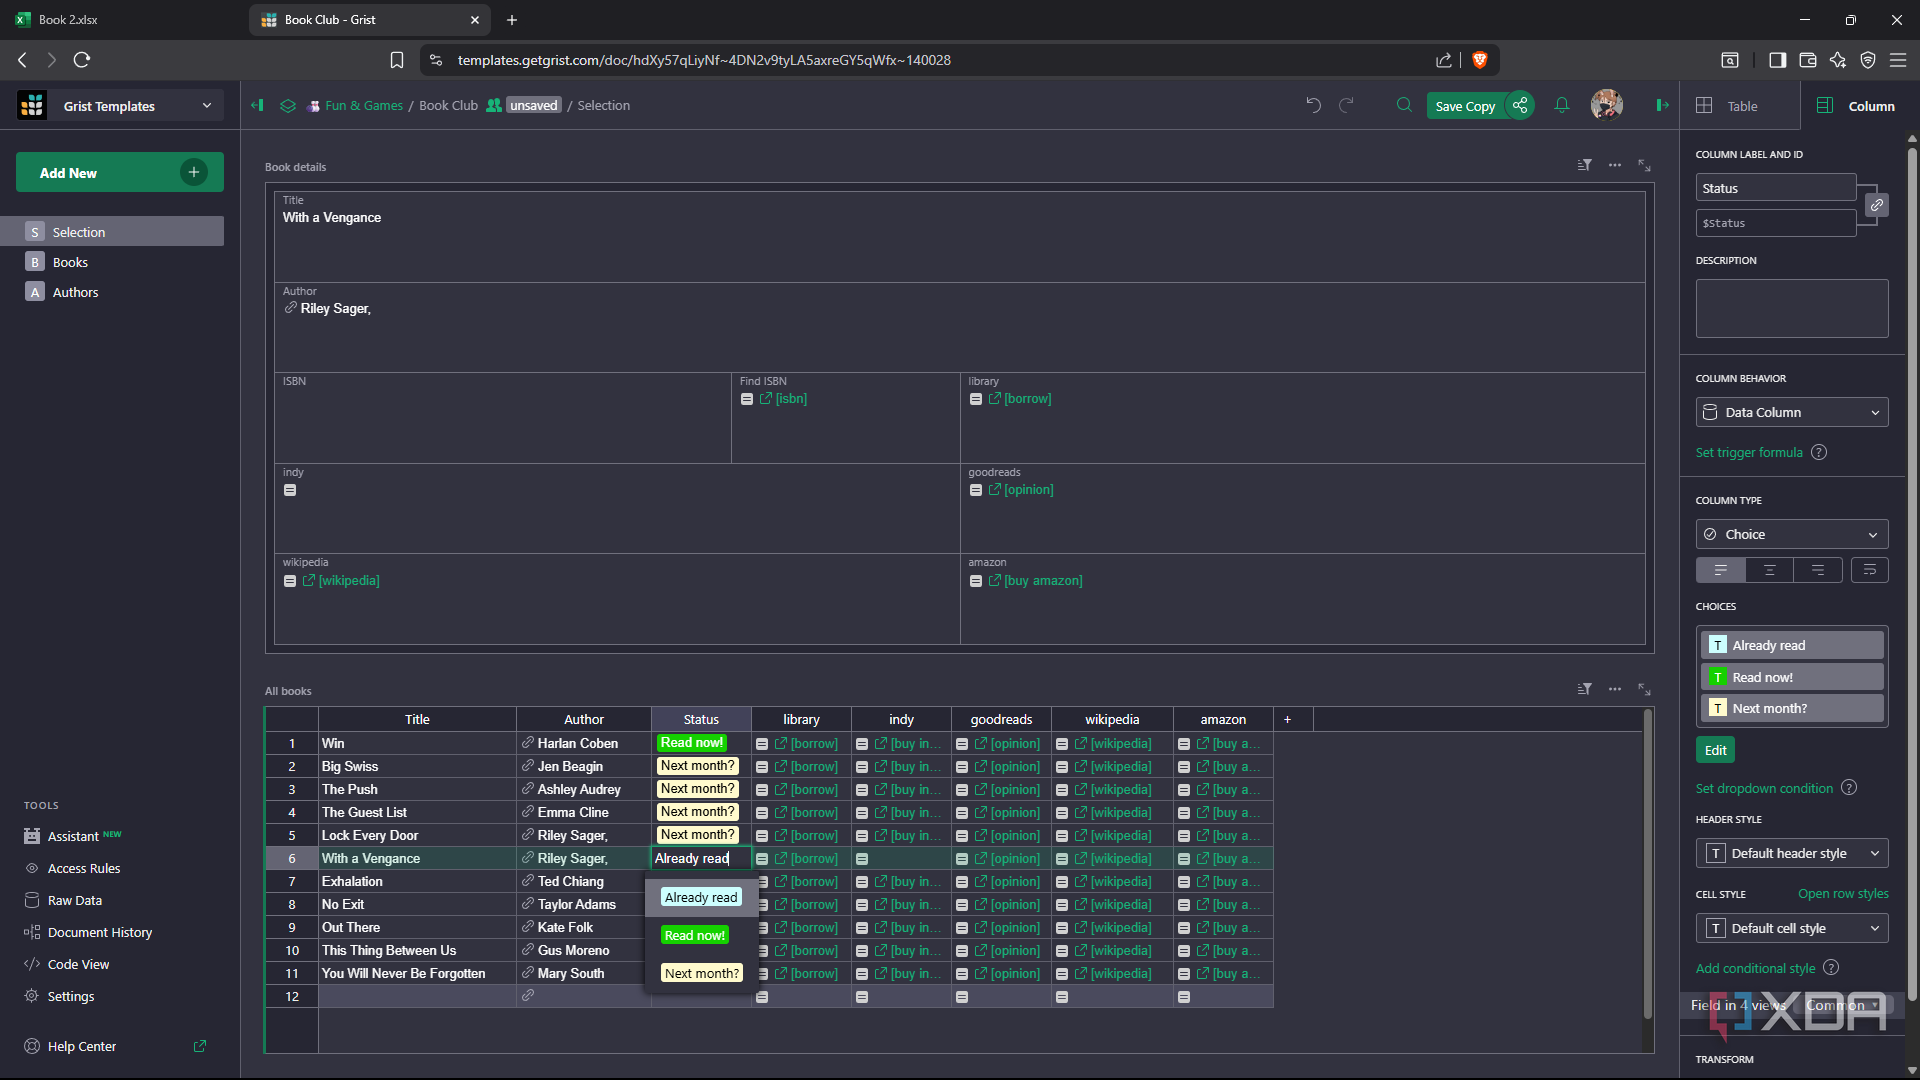Image resolution: width=1920 pixels, height=1080 pixels.
Task: Open search with magnifier icon
Action: 1404,105
